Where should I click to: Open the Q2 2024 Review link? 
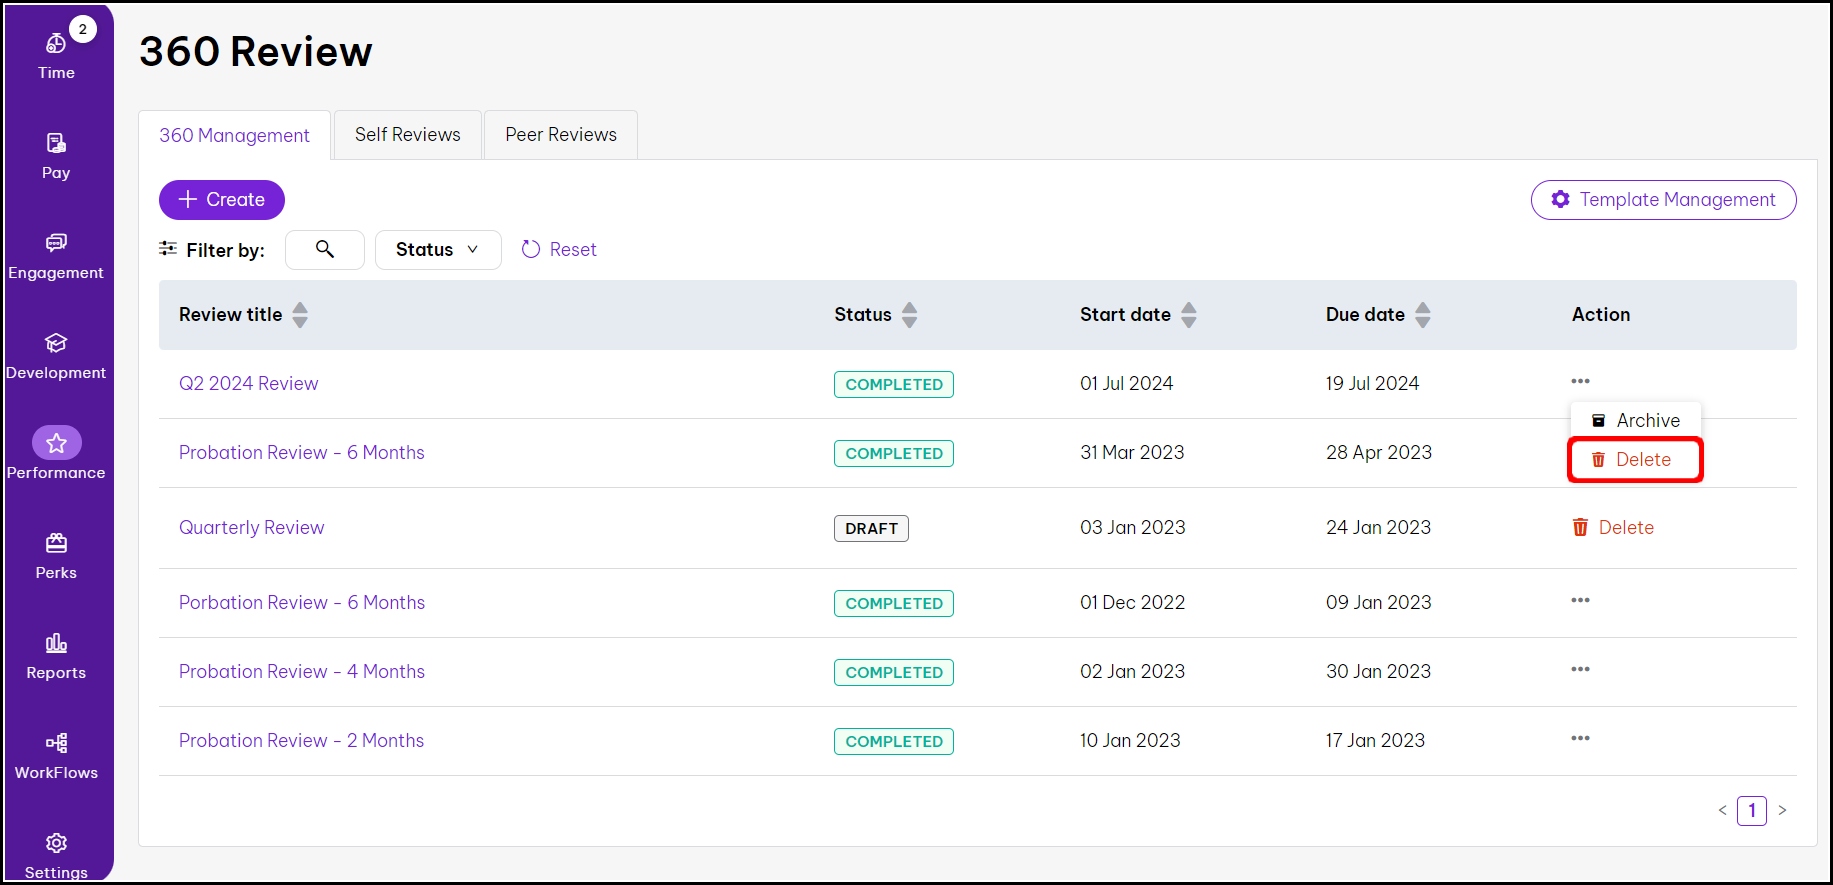[x=248, y=383]
